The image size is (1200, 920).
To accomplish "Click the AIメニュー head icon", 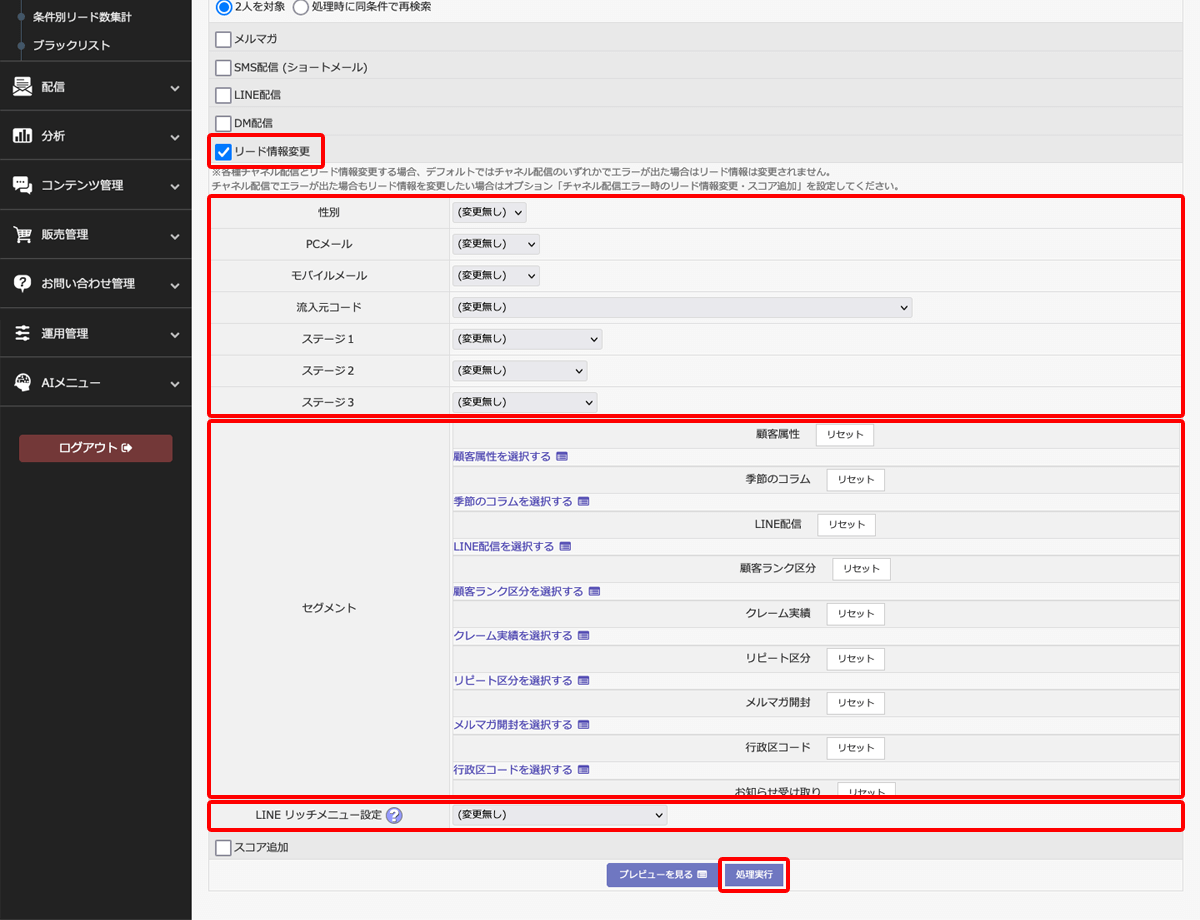I will (22, 383).
